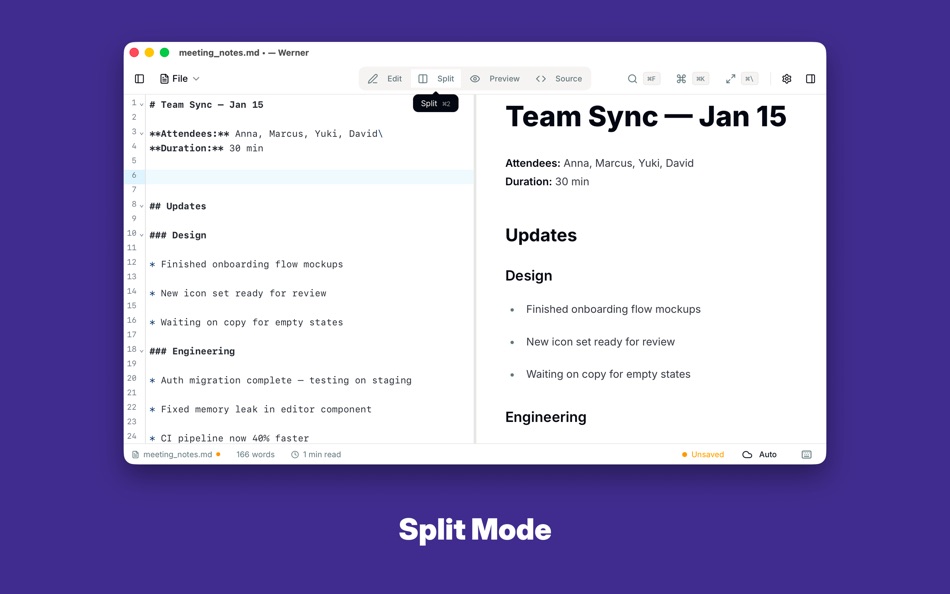
Task: Click '* Fixed memory leak in editor component' line
Action: [x=261, y=409]
